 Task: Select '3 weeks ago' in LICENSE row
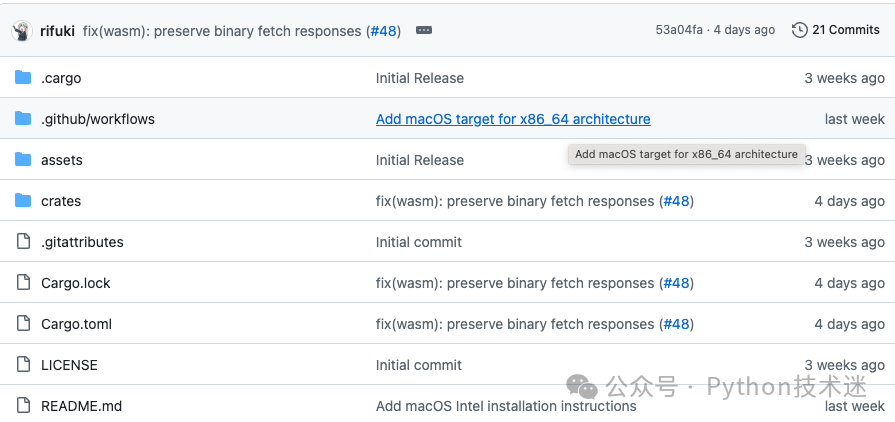845,365
